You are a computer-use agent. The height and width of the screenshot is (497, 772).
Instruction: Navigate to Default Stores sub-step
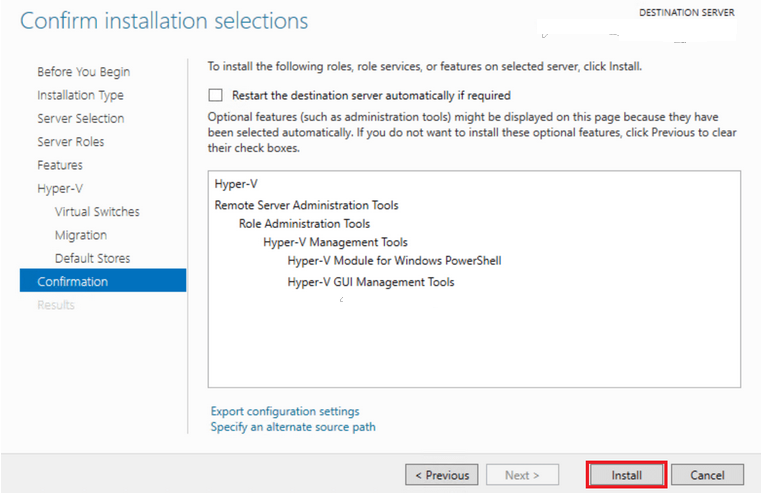tap(93, 258)
